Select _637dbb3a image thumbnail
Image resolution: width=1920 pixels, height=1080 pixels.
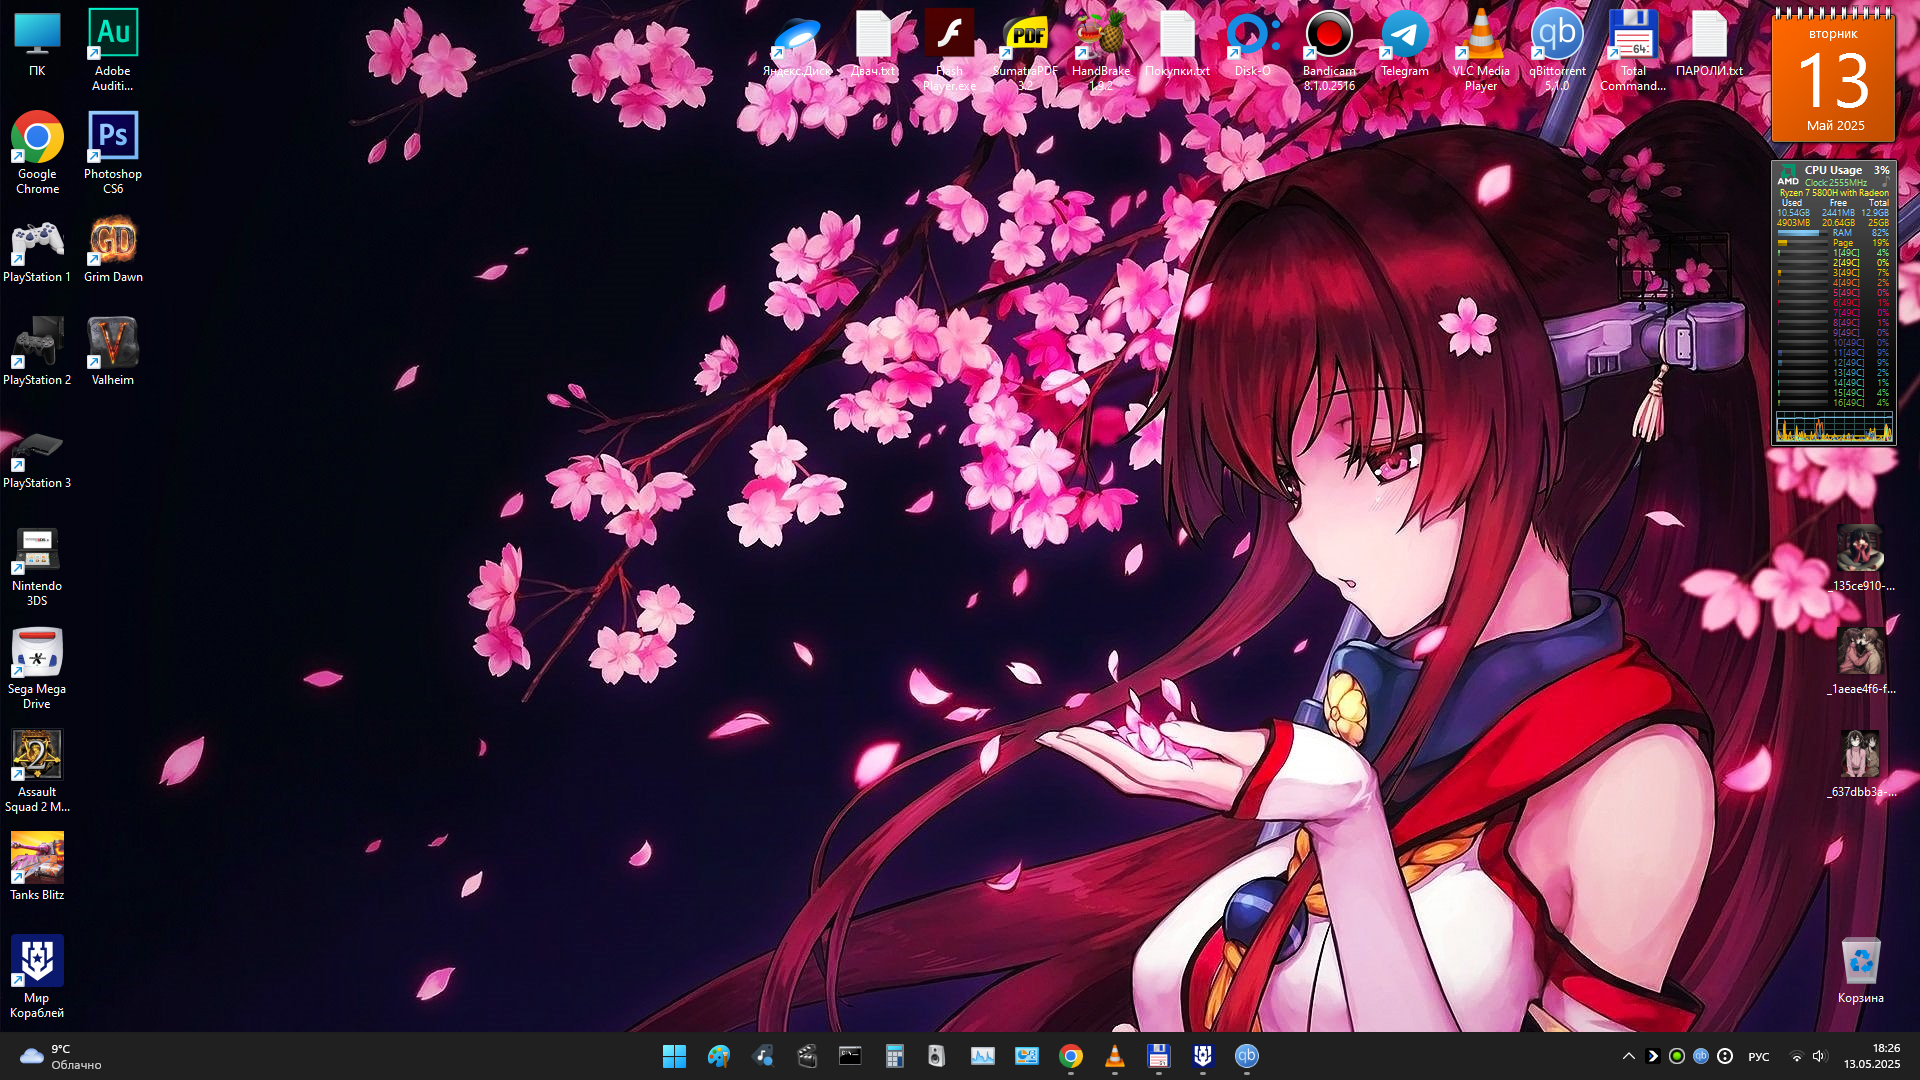[1860, 764]
